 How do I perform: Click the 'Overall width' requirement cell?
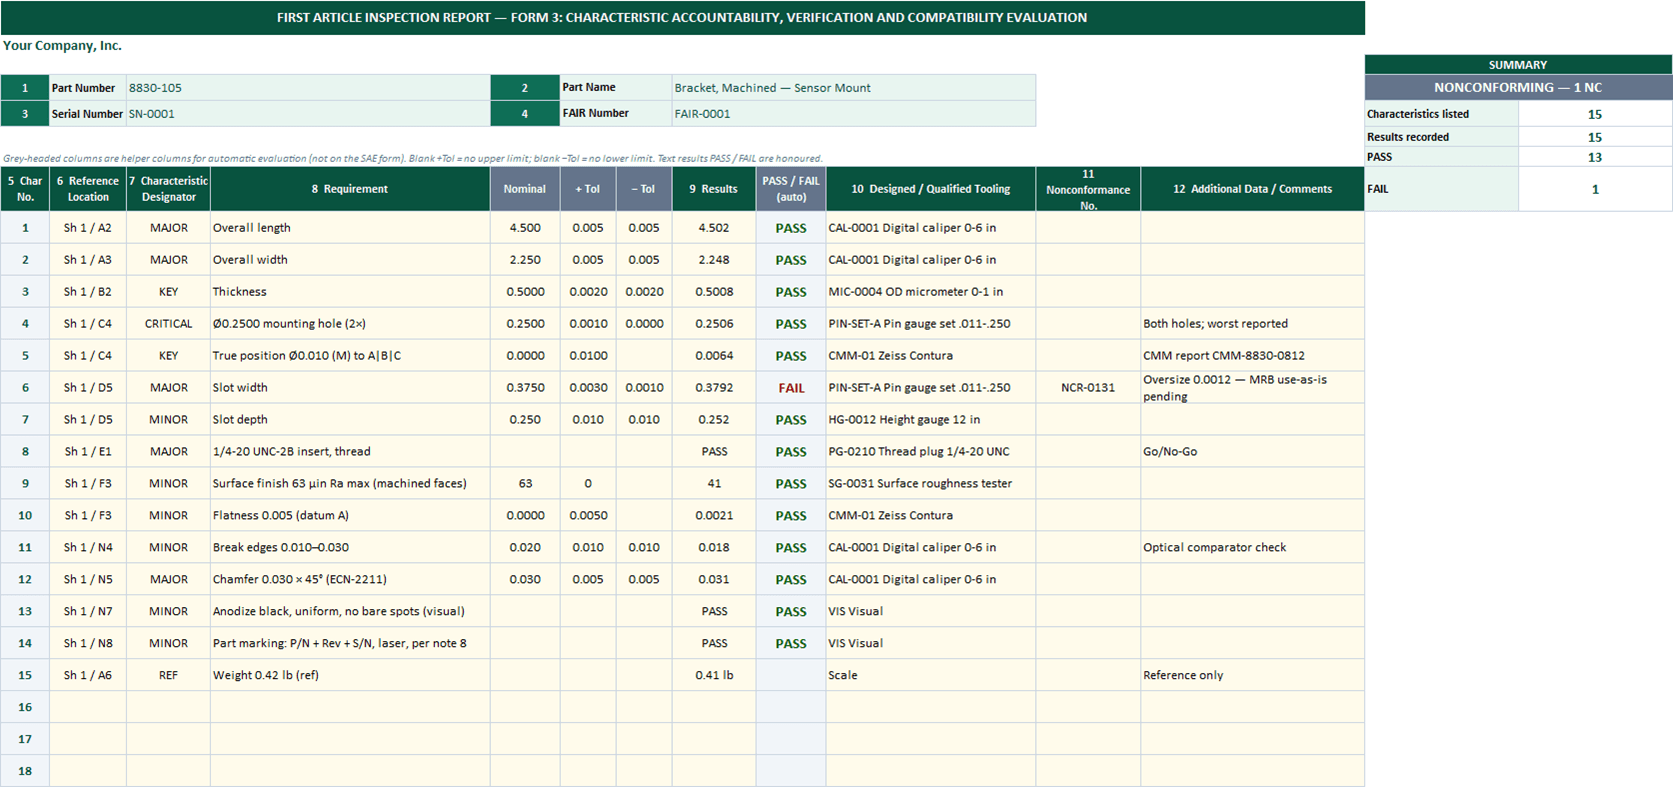point(350,260)
